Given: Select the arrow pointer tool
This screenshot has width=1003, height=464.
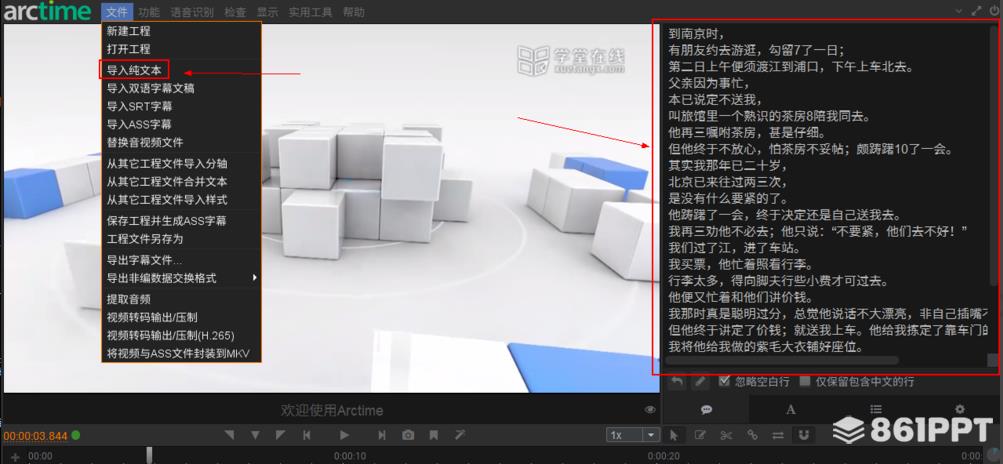Looking at the screenshot, I should pyautogui.click(x=674, y=435).
